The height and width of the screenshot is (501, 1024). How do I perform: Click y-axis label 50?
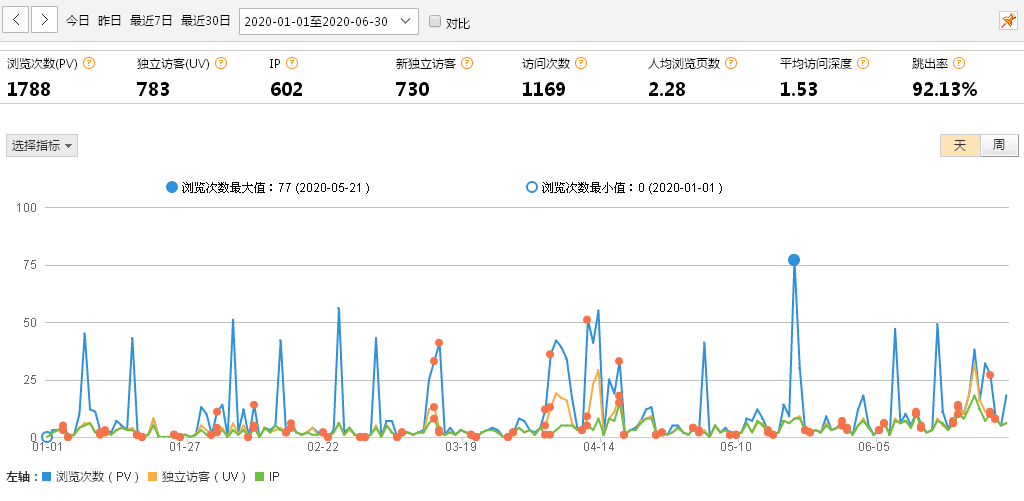[30, 323]
